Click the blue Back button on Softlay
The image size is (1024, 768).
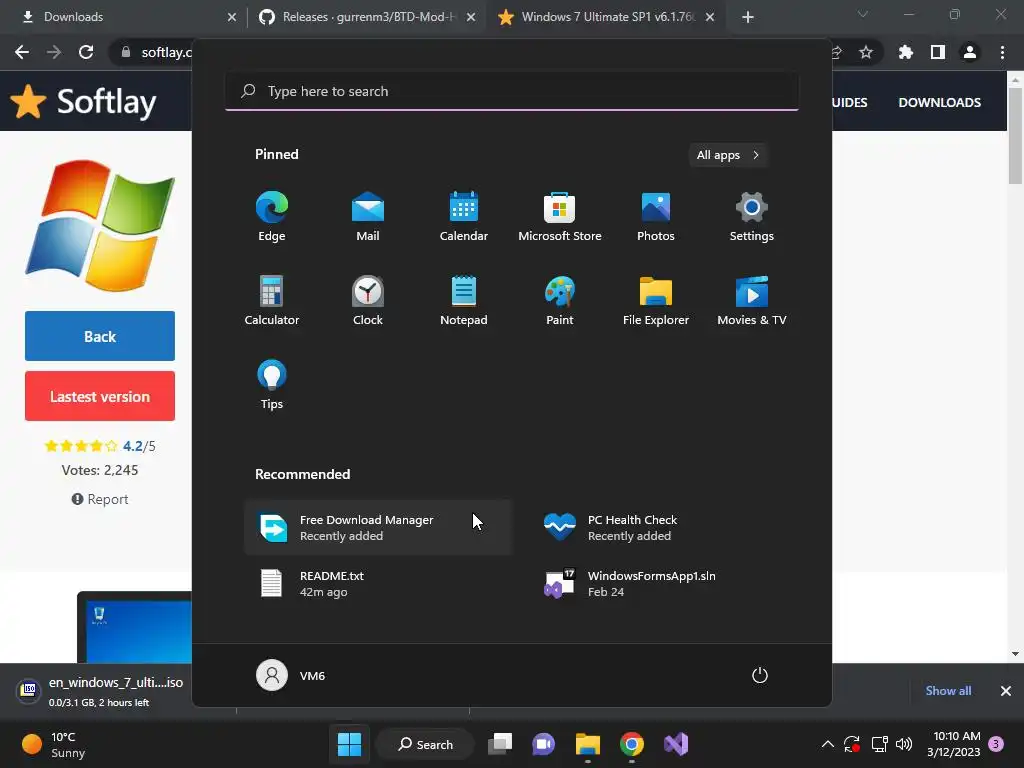(100, 336)
